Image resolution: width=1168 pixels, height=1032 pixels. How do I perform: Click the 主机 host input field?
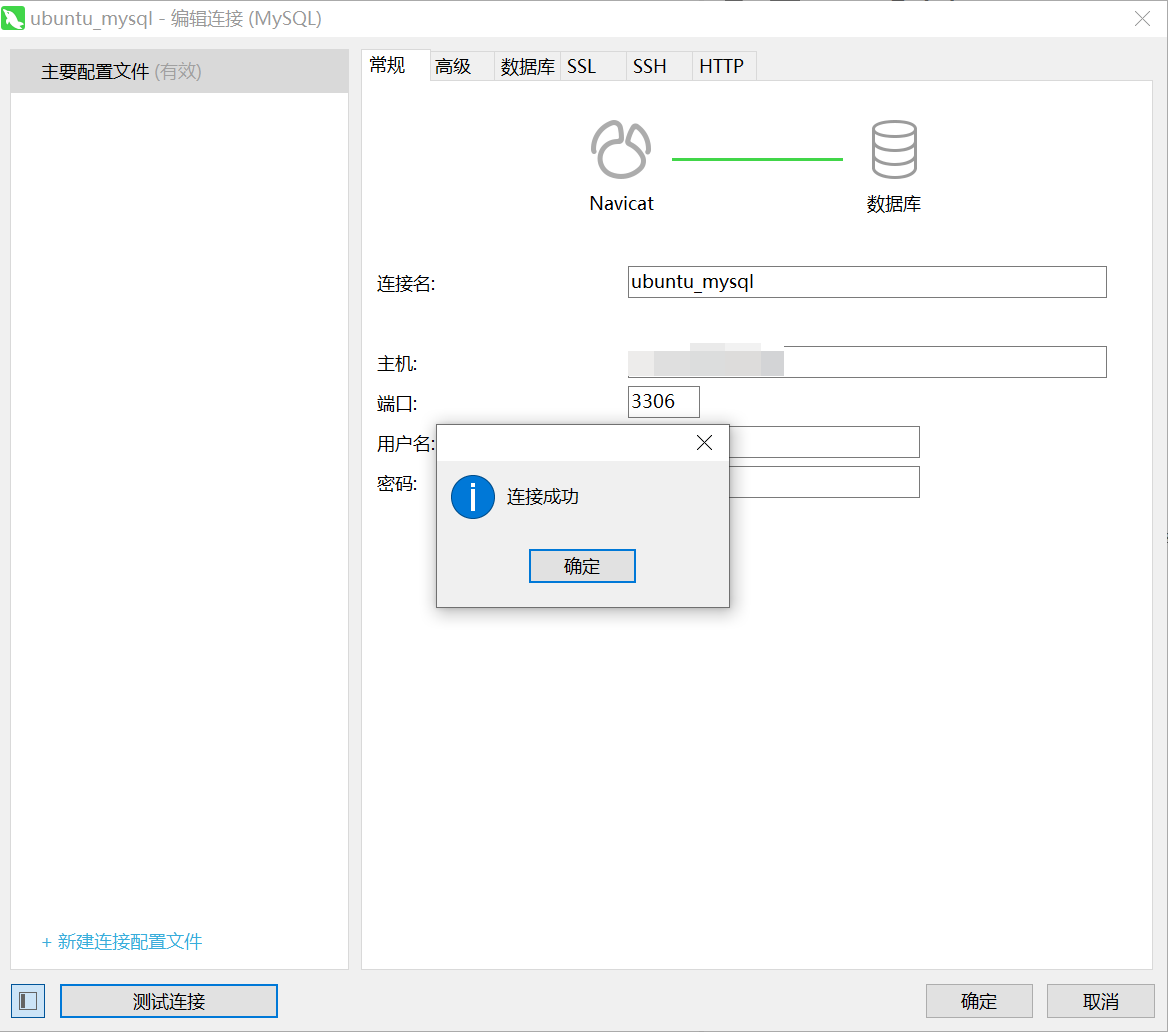(867, 362)
